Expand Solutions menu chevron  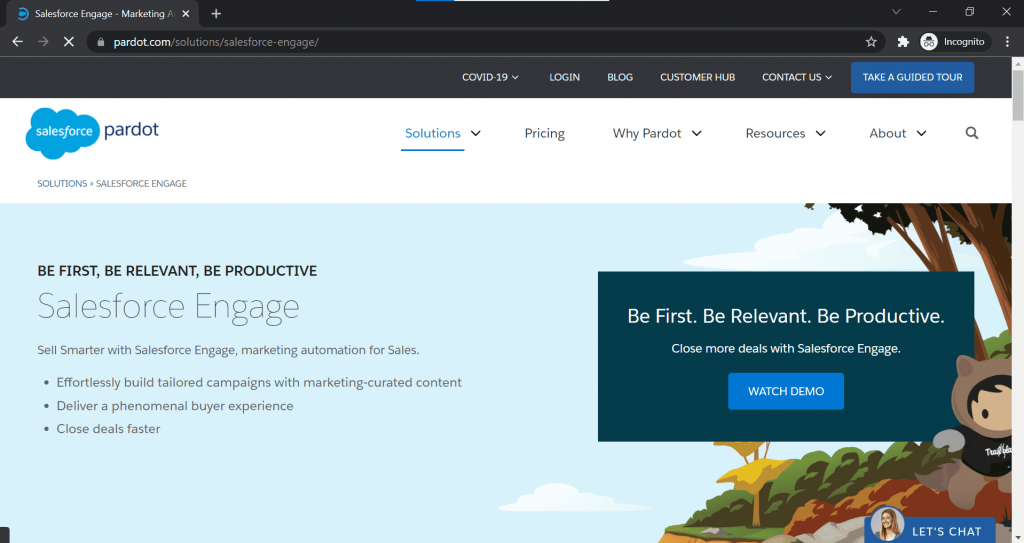click(x=476, y=133)
